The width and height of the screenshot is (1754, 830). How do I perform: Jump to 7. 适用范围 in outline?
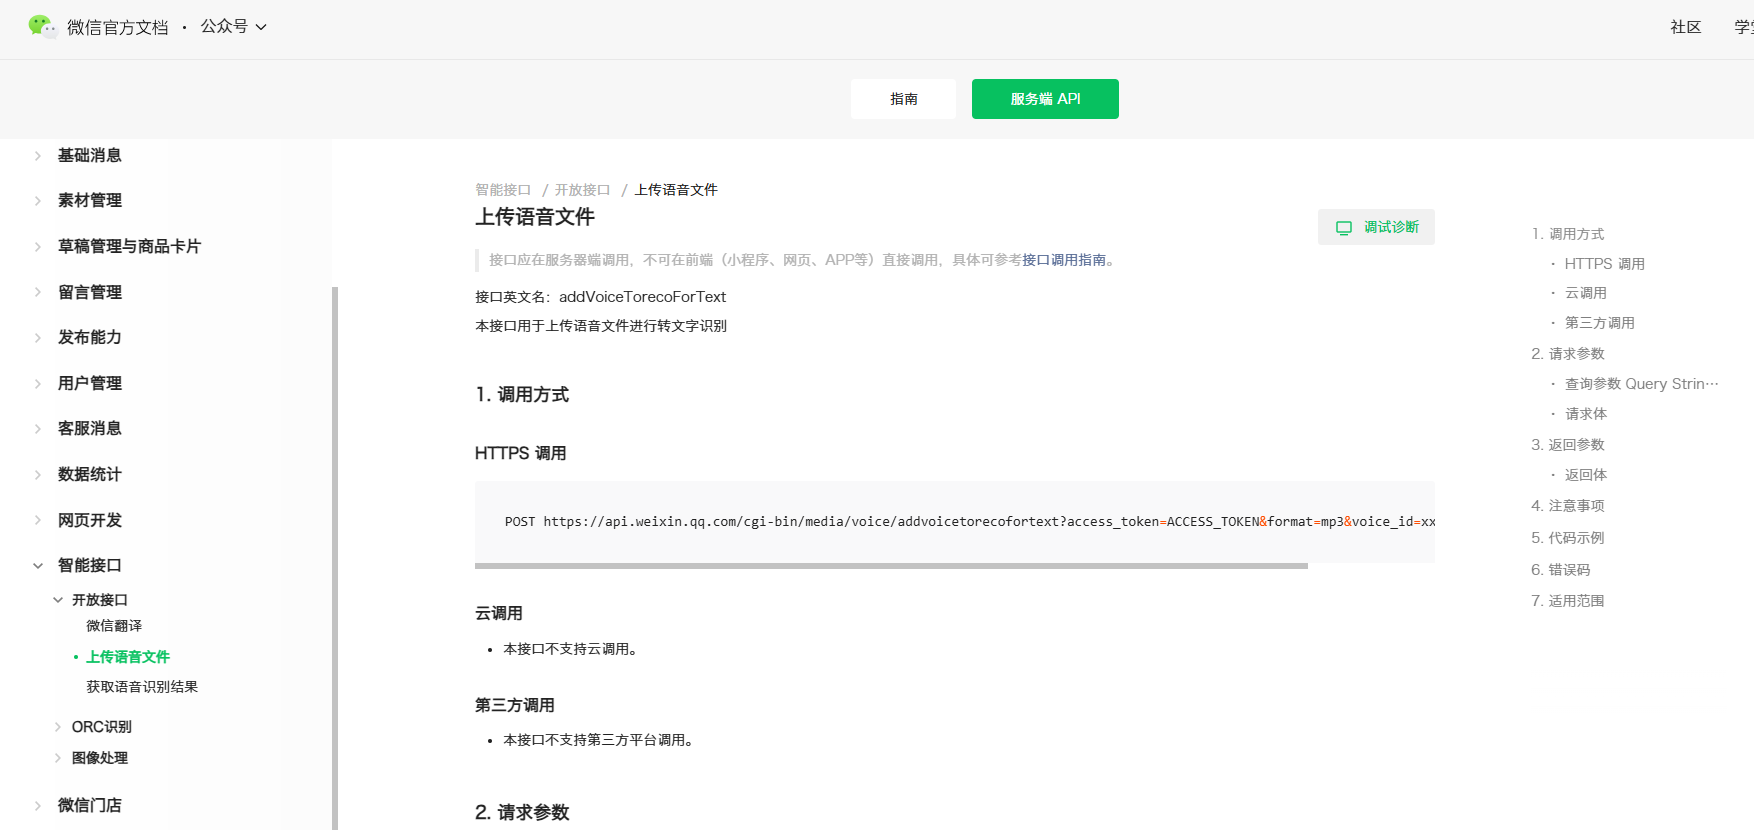[1567, 601]
